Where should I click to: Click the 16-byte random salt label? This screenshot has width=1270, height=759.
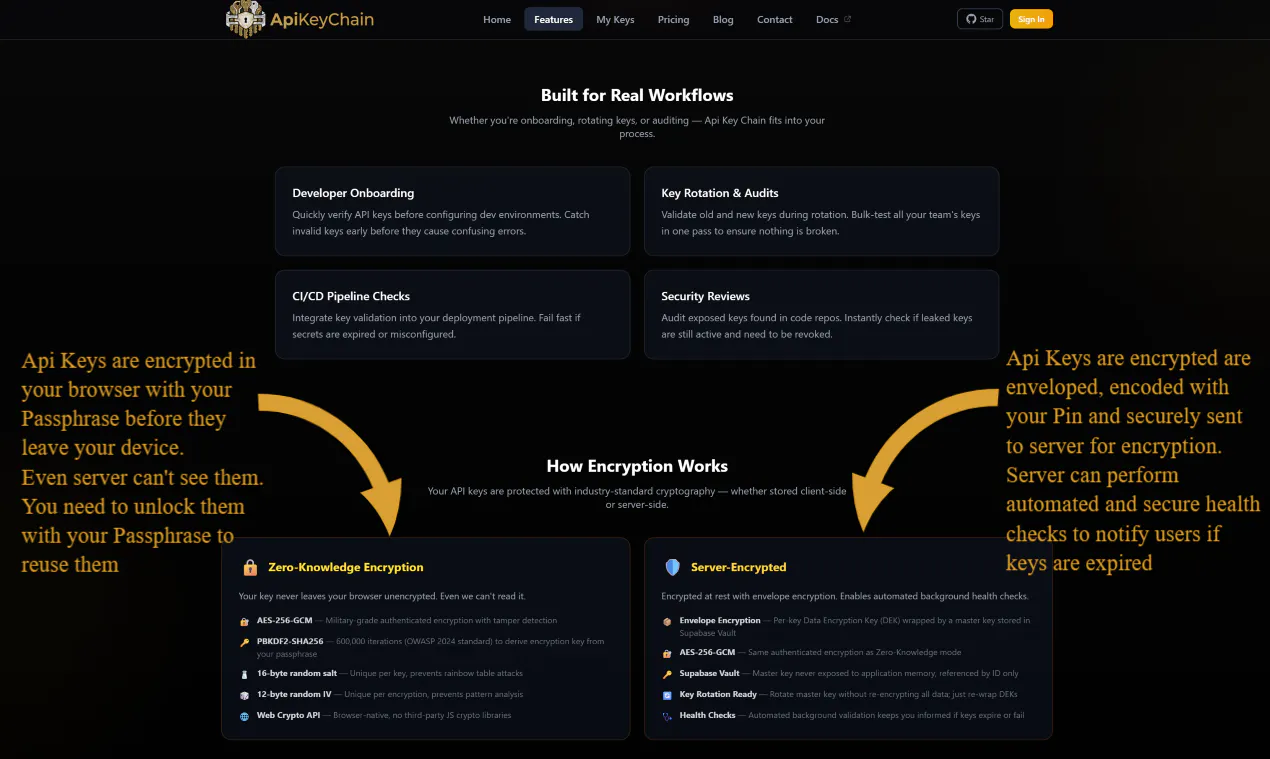click(297, 673)
